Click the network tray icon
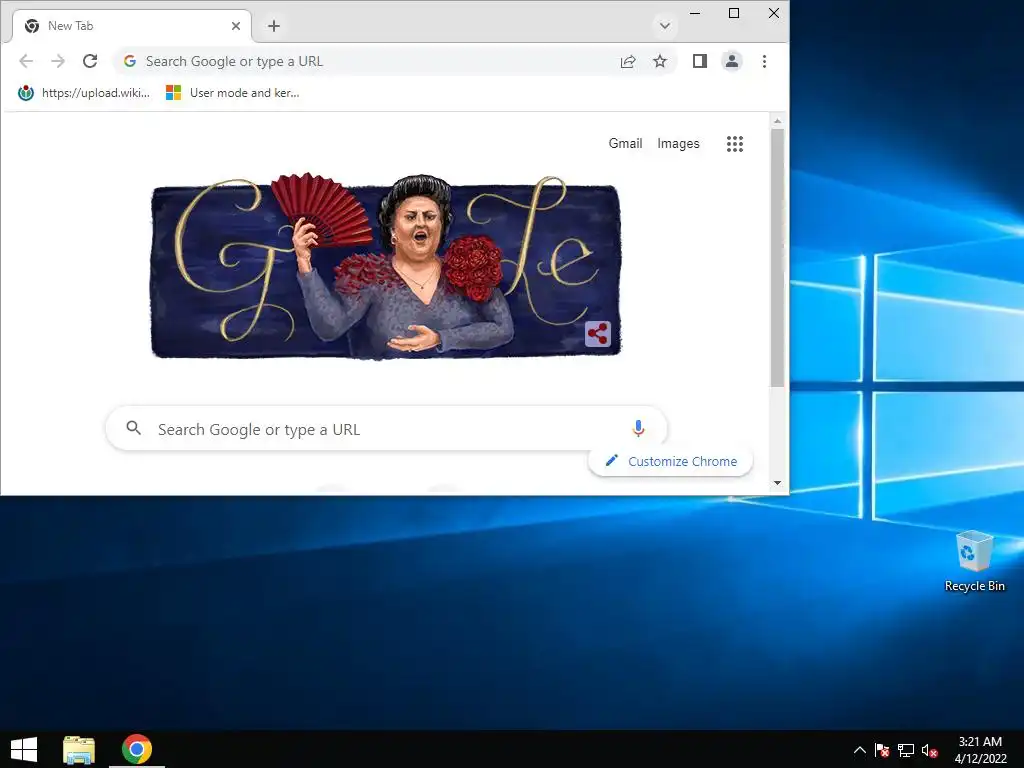The width and height of the screenshot is (1024, 768). pos(906,750)
